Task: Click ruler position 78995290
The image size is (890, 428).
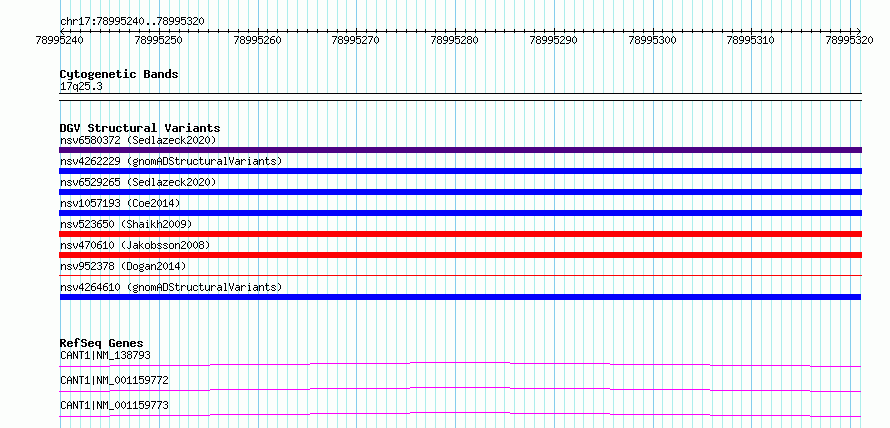Action: [553, 40]
